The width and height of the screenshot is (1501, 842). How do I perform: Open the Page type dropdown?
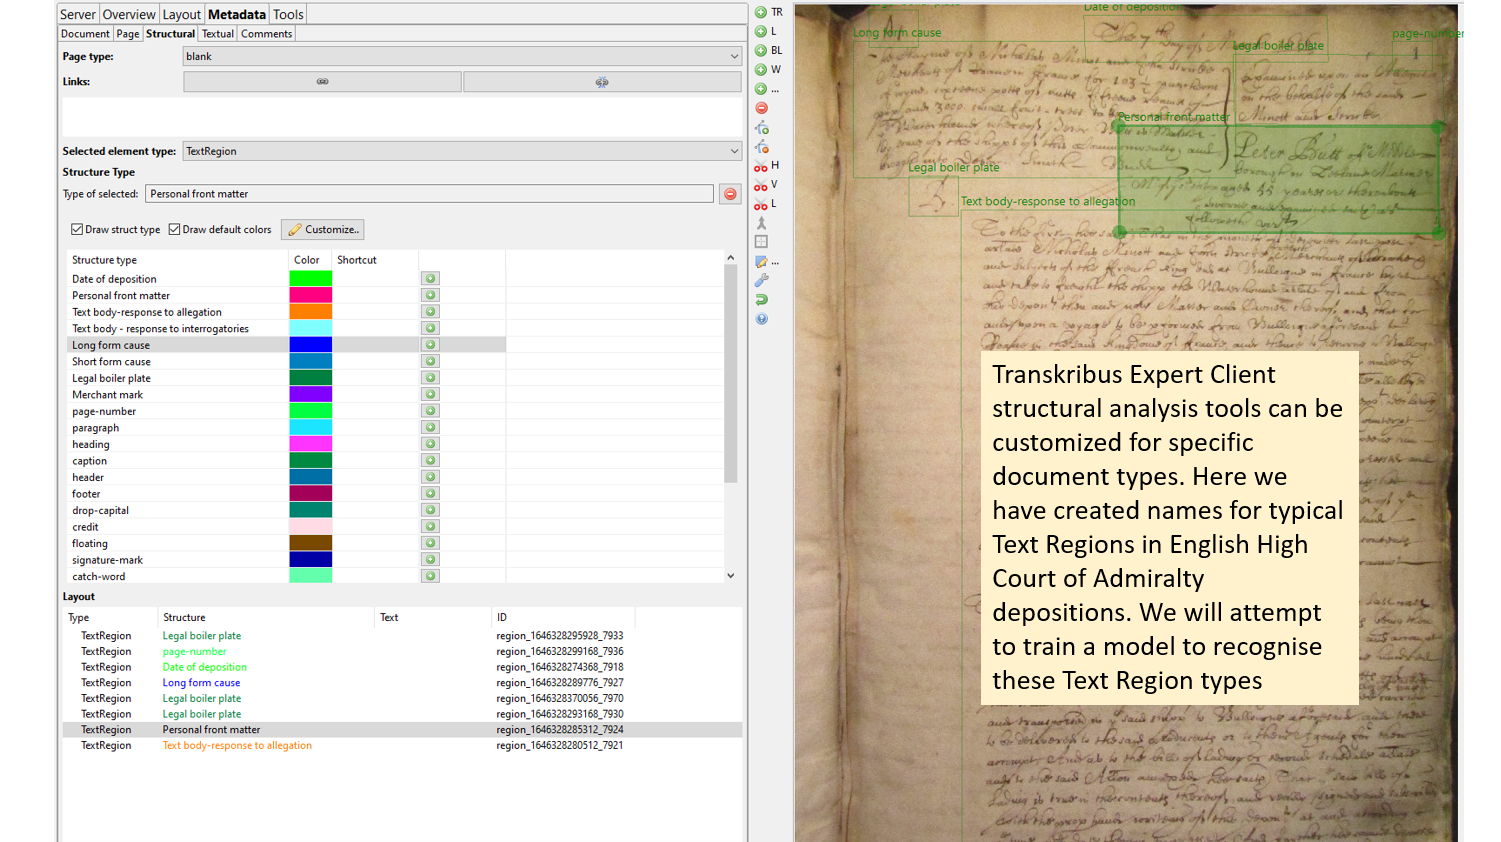[x=462, y=57]
